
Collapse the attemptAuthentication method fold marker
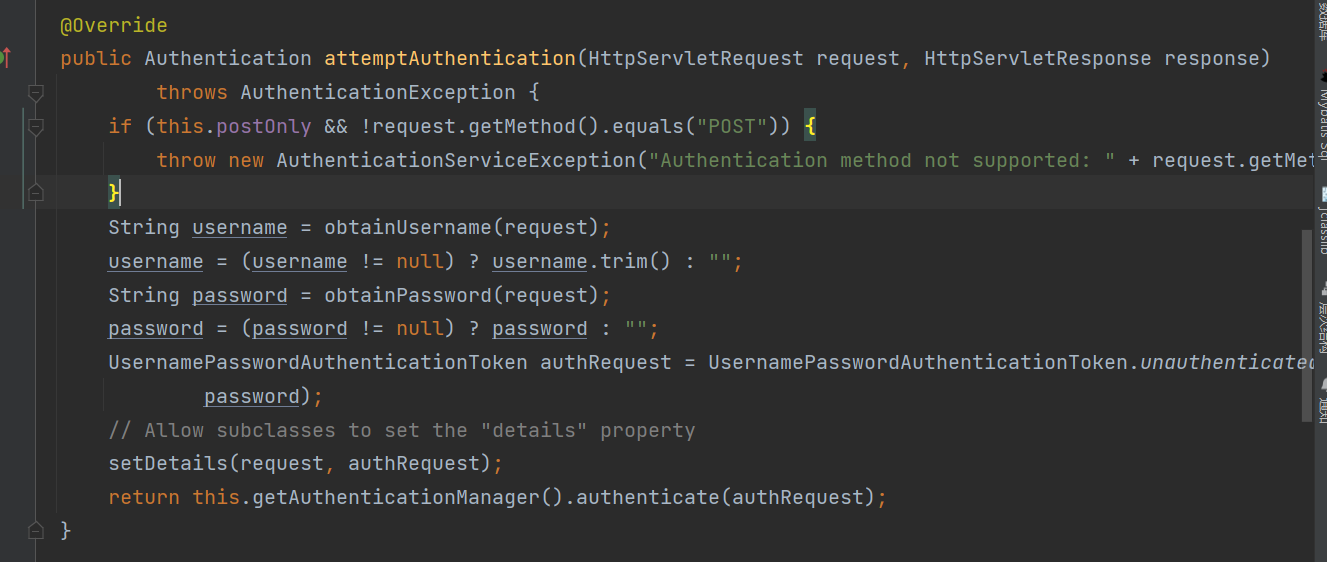pyautogui.click(x=36, y=92)
